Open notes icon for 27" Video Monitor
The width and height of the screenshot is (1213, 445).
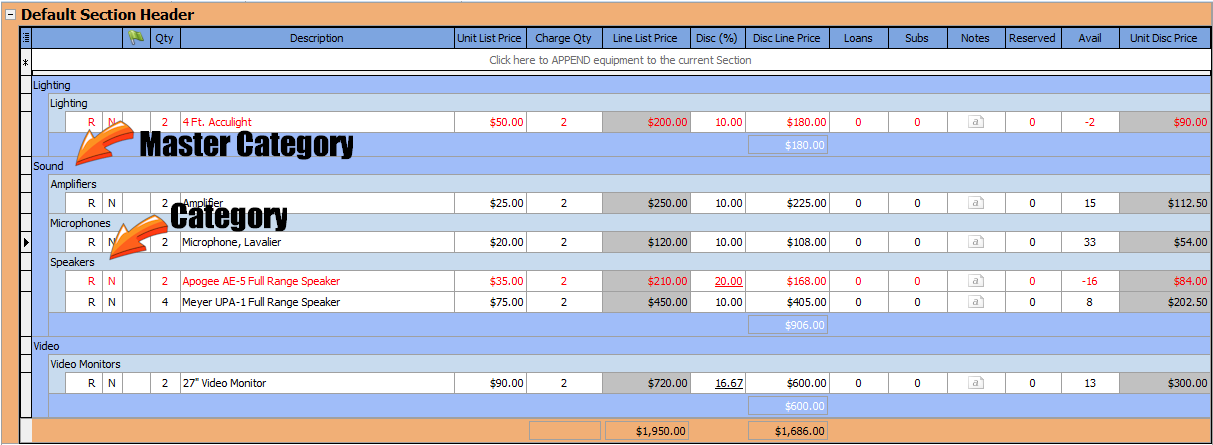click(x=975, y=383)
